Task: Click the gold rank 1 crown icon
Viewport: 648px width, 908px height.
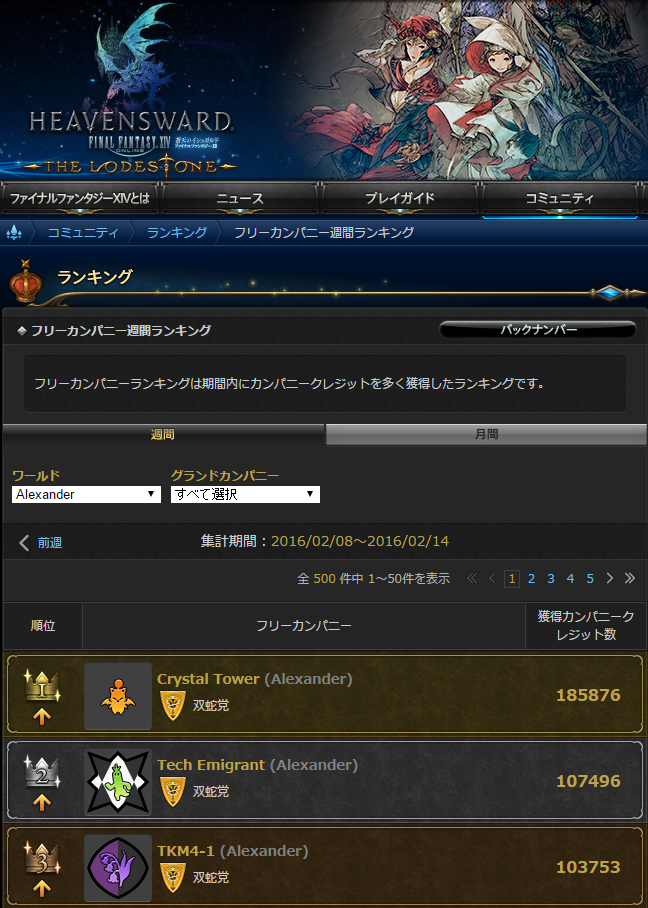Action: (x=42, y=686)
